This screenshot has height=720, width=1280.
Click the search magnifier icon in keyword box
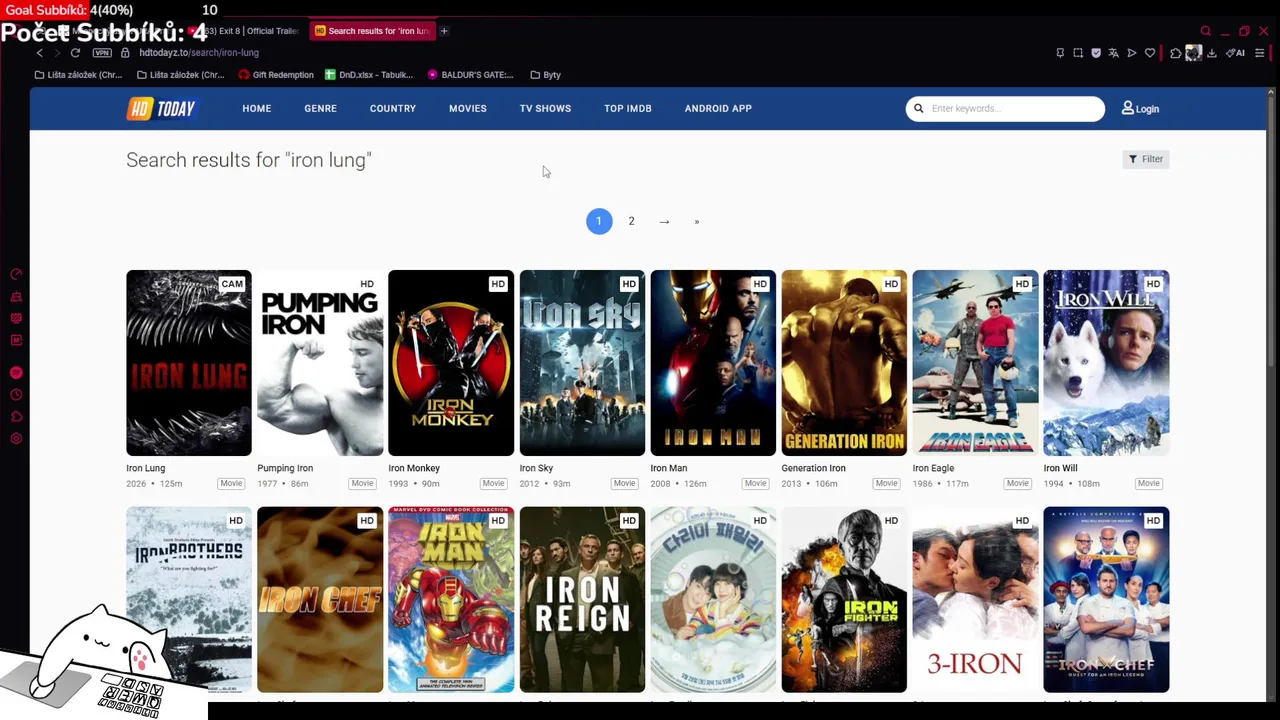click(x=918, y=108)
